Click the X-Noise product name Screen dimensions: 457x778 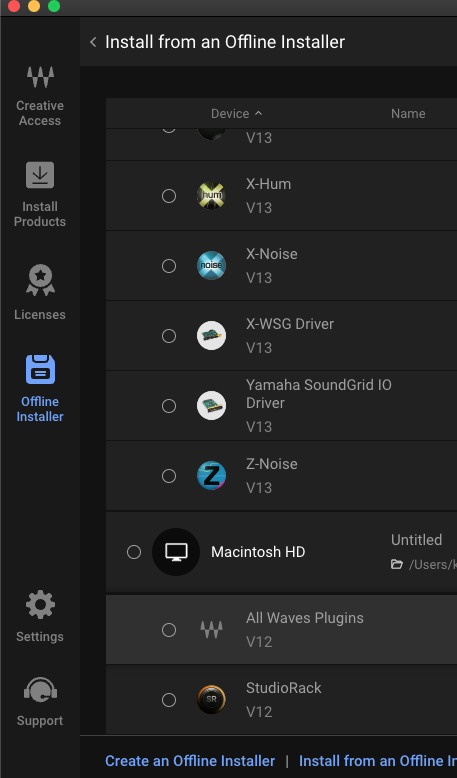272,254
